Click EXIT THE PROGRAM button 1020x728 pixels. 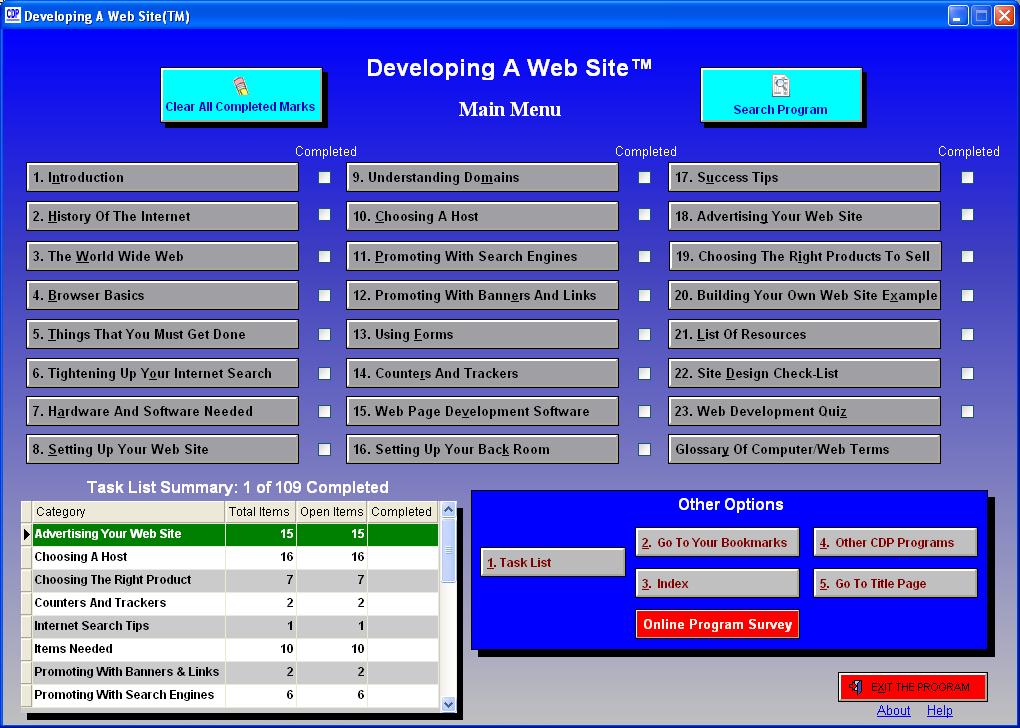[913, 687]
